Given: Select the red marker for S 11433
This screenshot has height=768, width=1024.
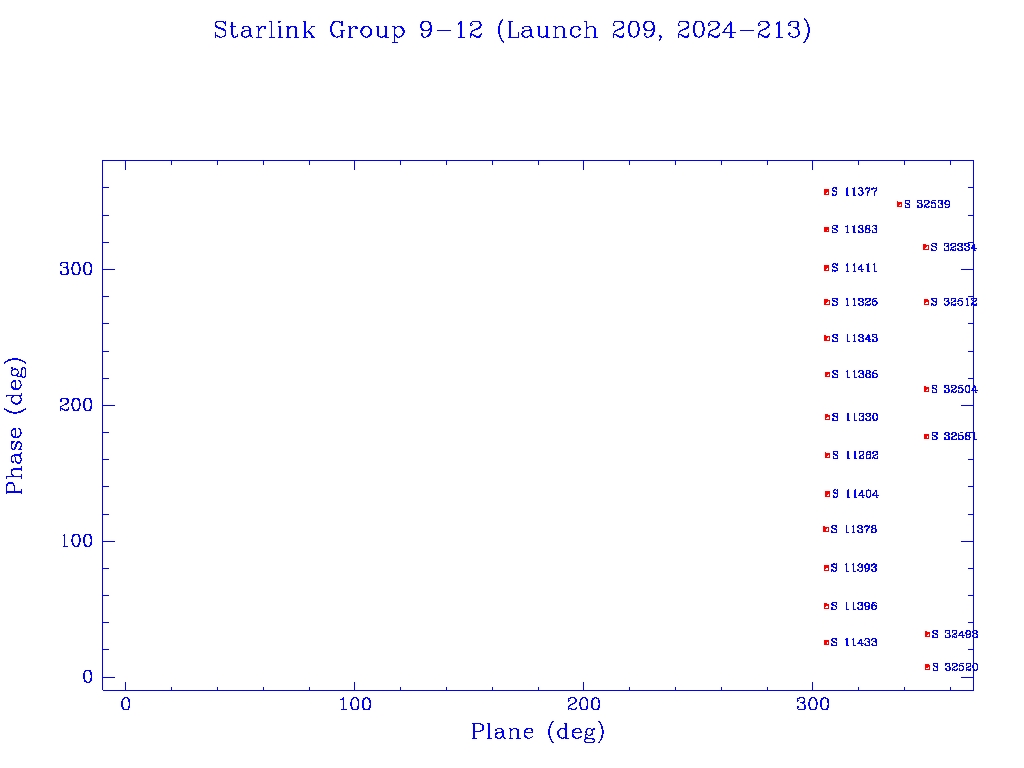Looking at the screenshot, I should coord(826,642).
